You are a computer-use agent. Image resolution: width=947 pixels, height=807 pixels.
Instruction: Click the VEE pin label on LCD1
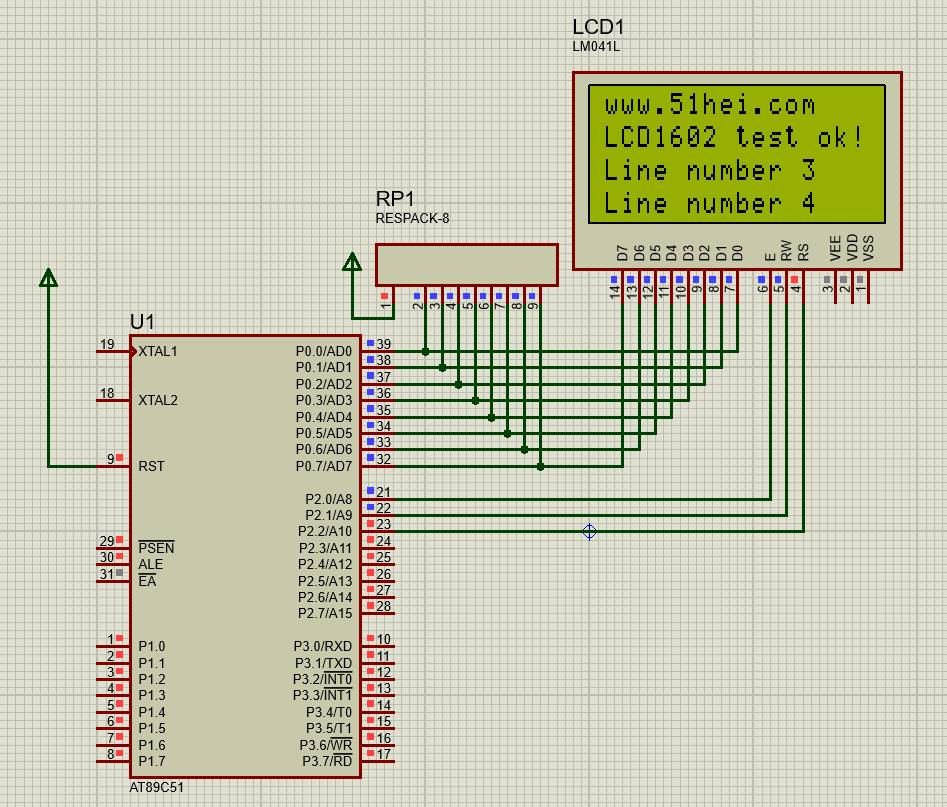pyautogui.click(x=835, y=249)
